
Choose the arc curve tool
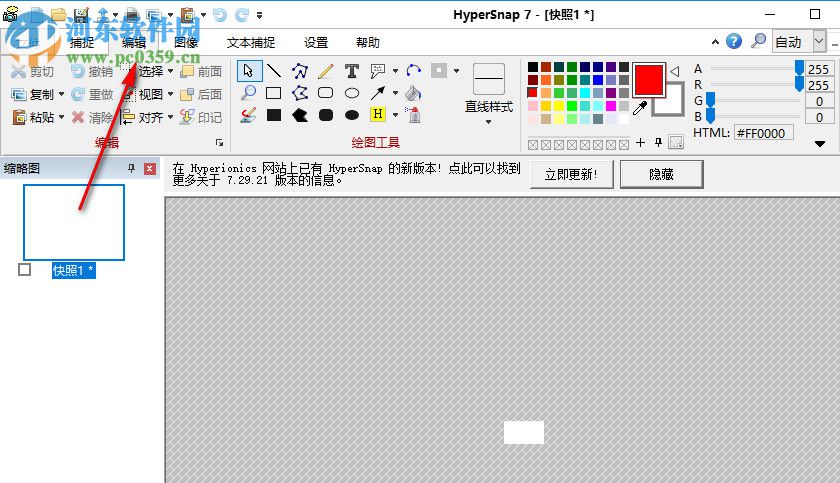pos(414,71)
